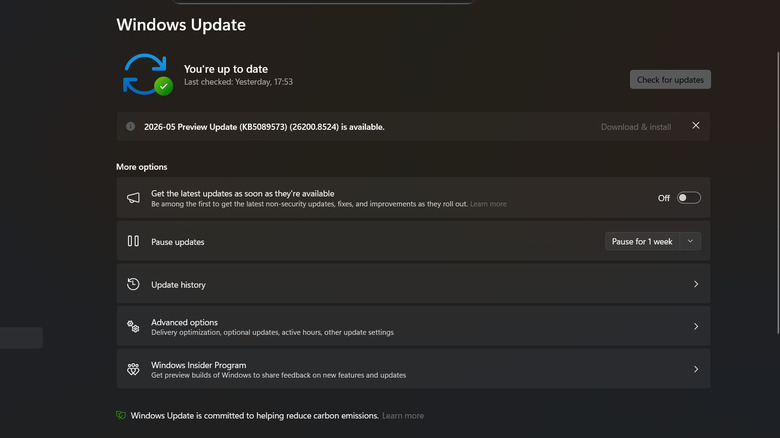Click the Update history clock icon
Viewport: 780px width, 438px height.
[133, 284]
